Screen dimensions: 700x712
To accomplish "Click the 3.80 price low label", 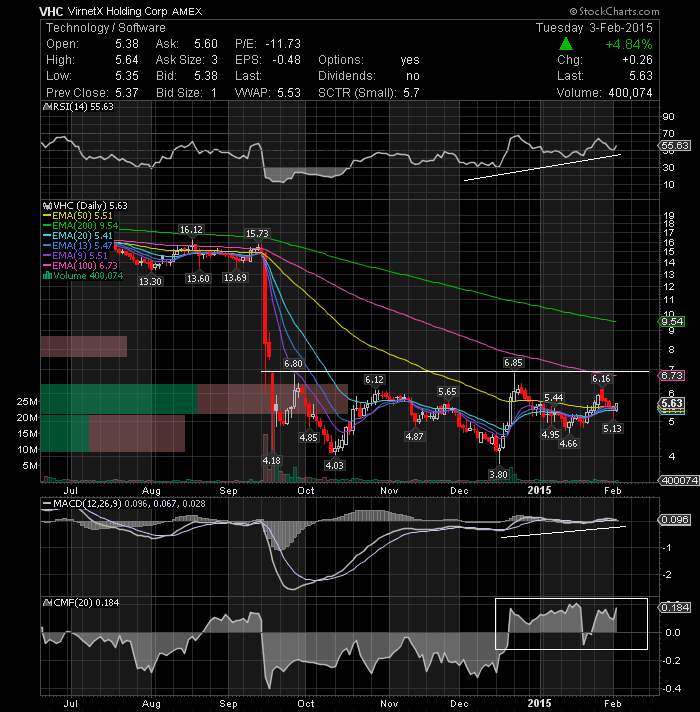I will pos(498,475).
